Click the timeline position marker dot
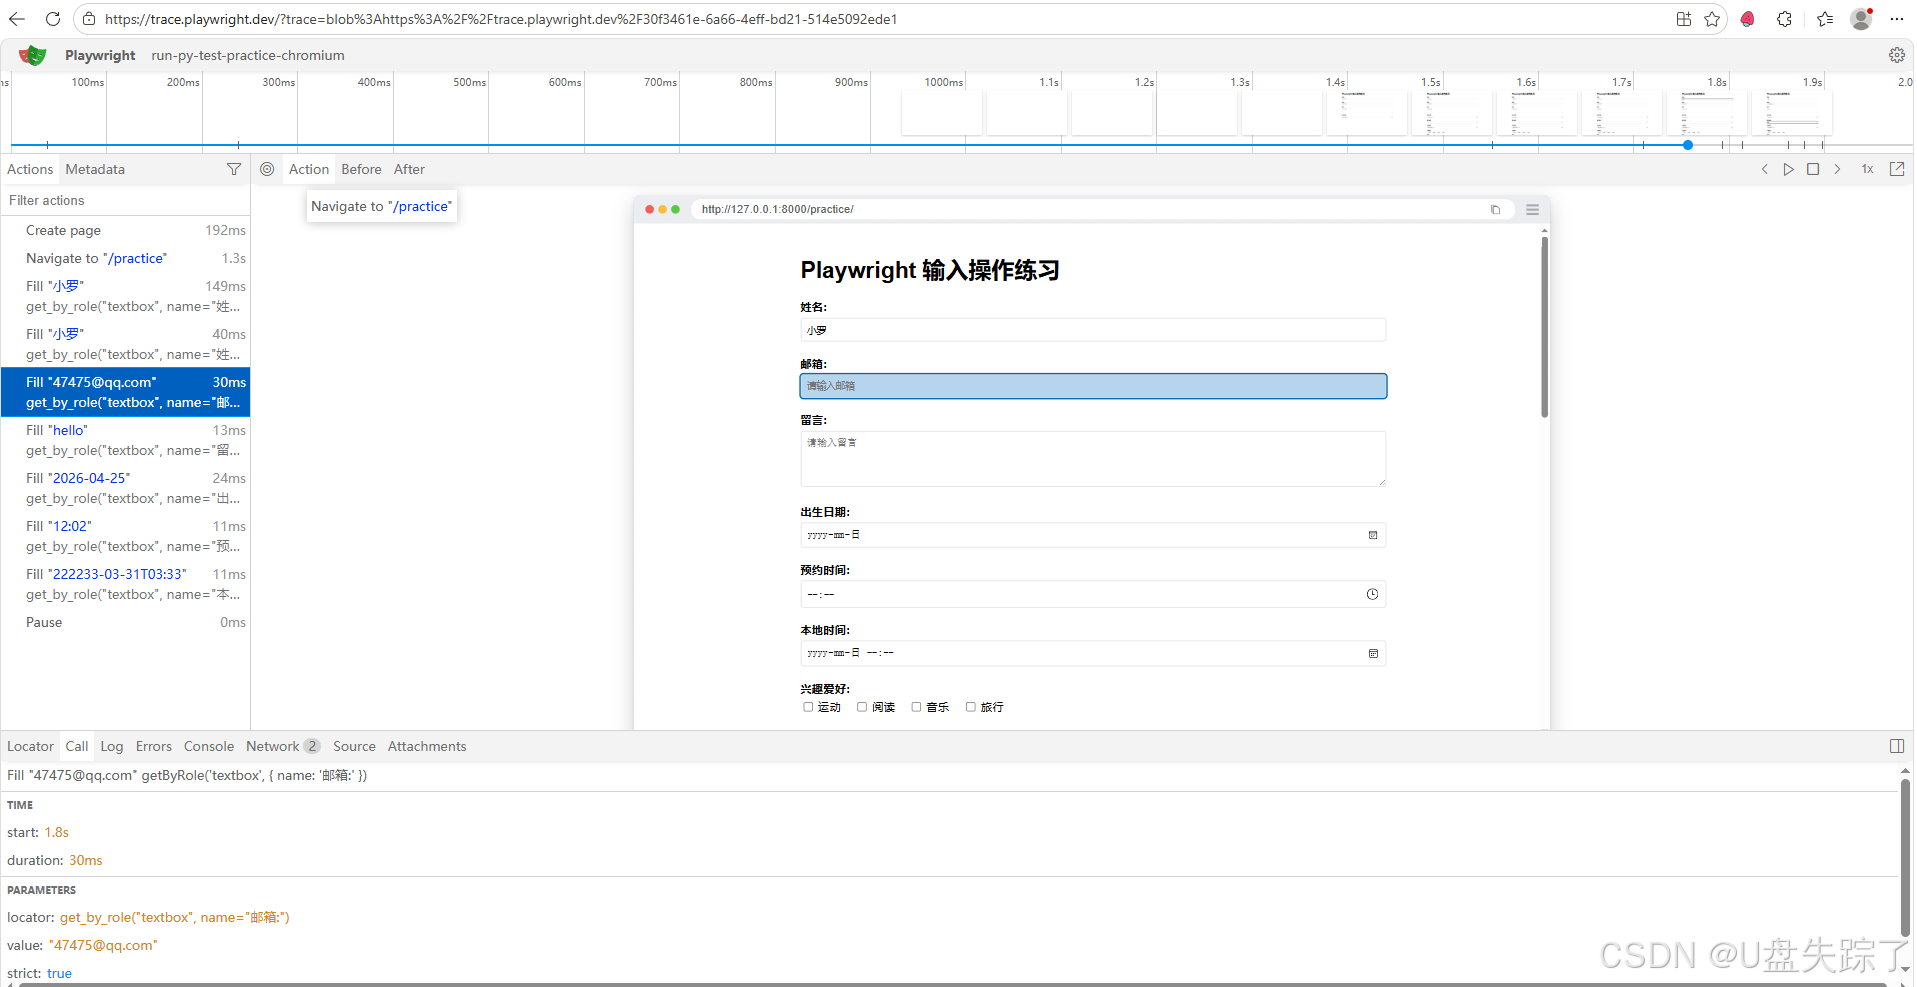The height and width of the screenshot is (987, 1917). [x=1688, y=145]
